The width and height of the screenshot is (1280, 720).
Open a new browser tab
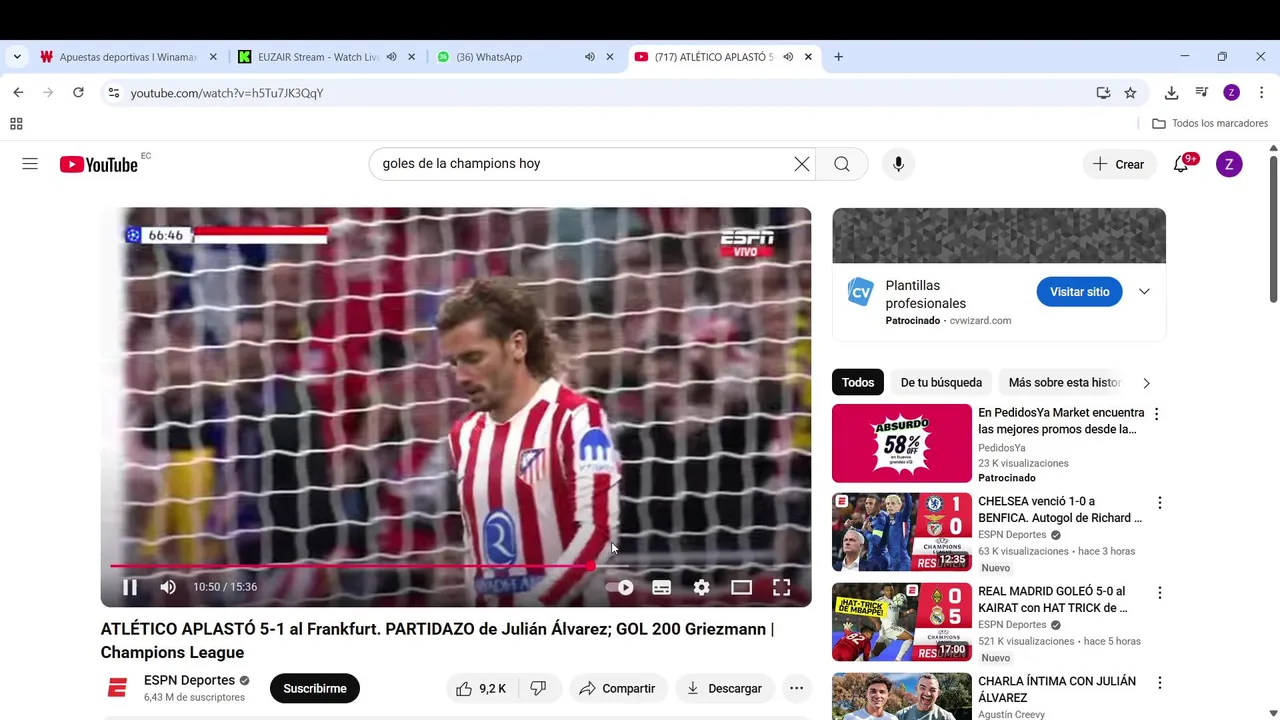click(838, 57)
